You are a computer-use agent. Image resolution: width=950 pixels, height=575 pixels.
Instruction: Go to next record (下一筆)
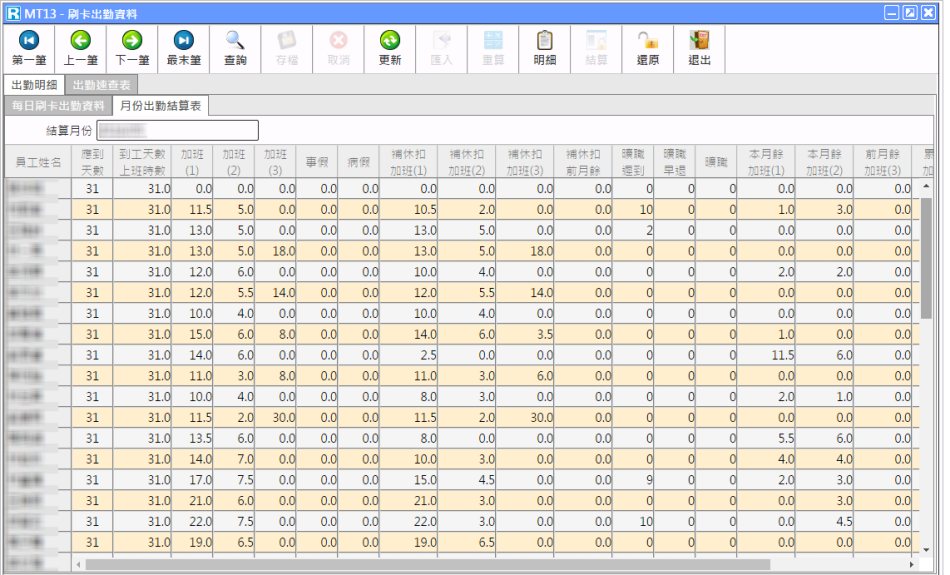point(132,48)
